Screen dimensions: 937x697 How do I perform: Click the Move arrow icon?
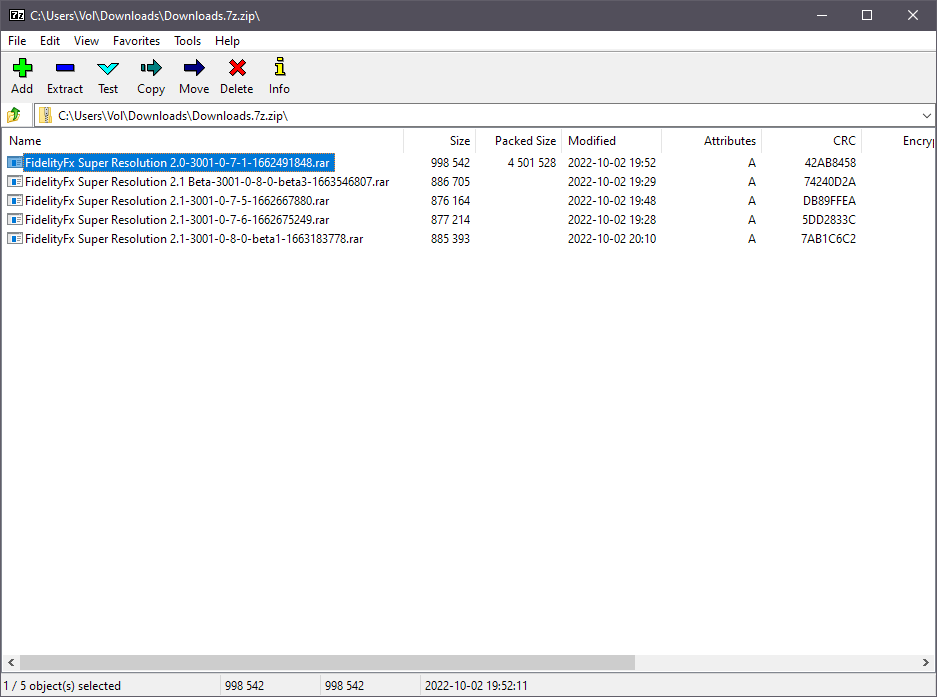click(x=194, y=68)
